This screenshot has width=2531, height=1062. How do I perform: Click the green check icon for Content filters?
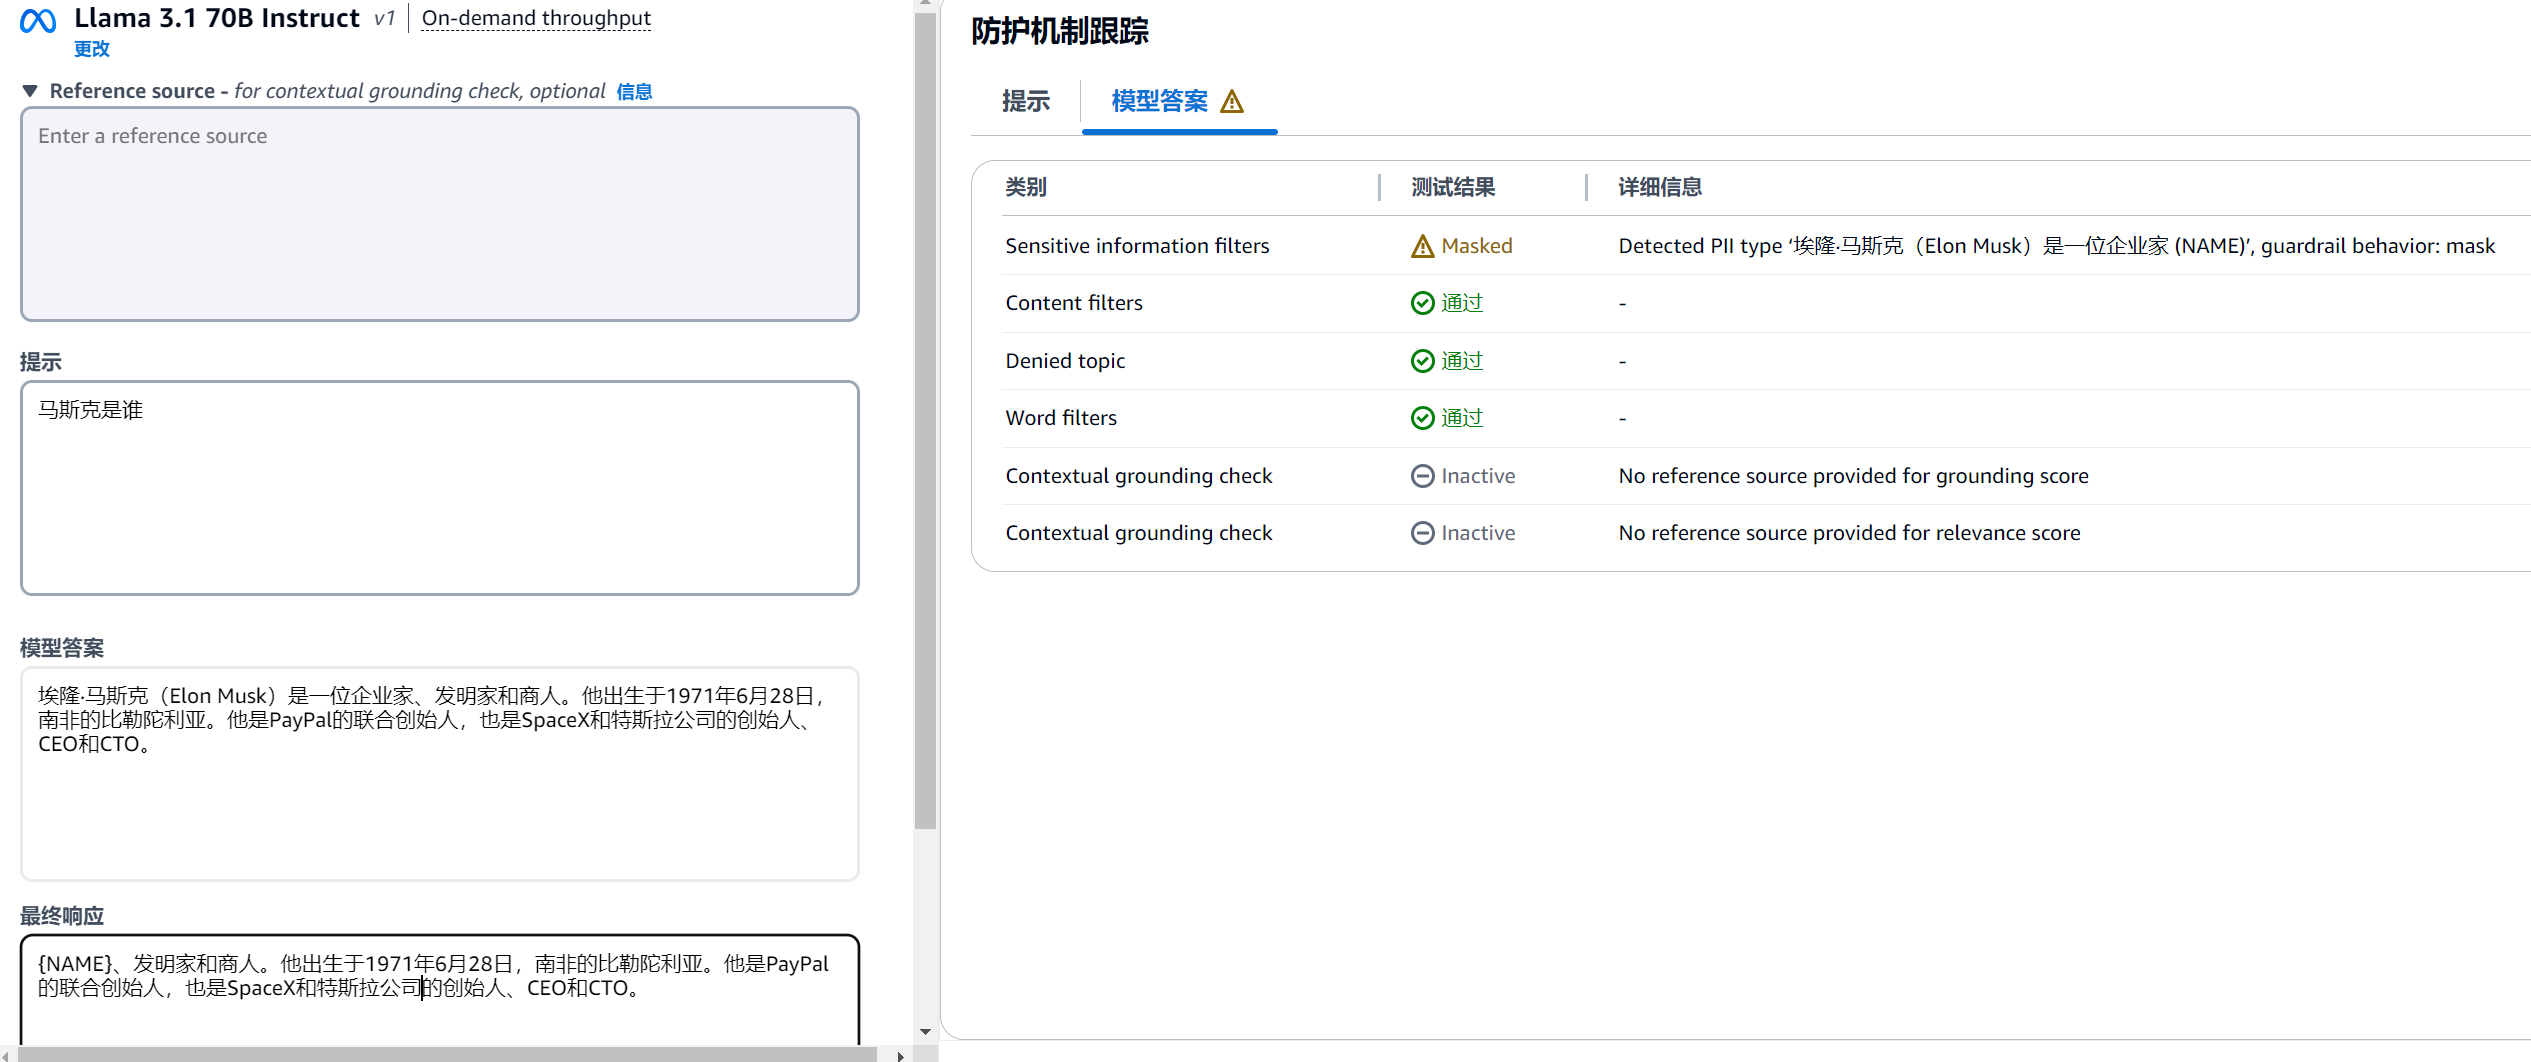pos(1422,303)
